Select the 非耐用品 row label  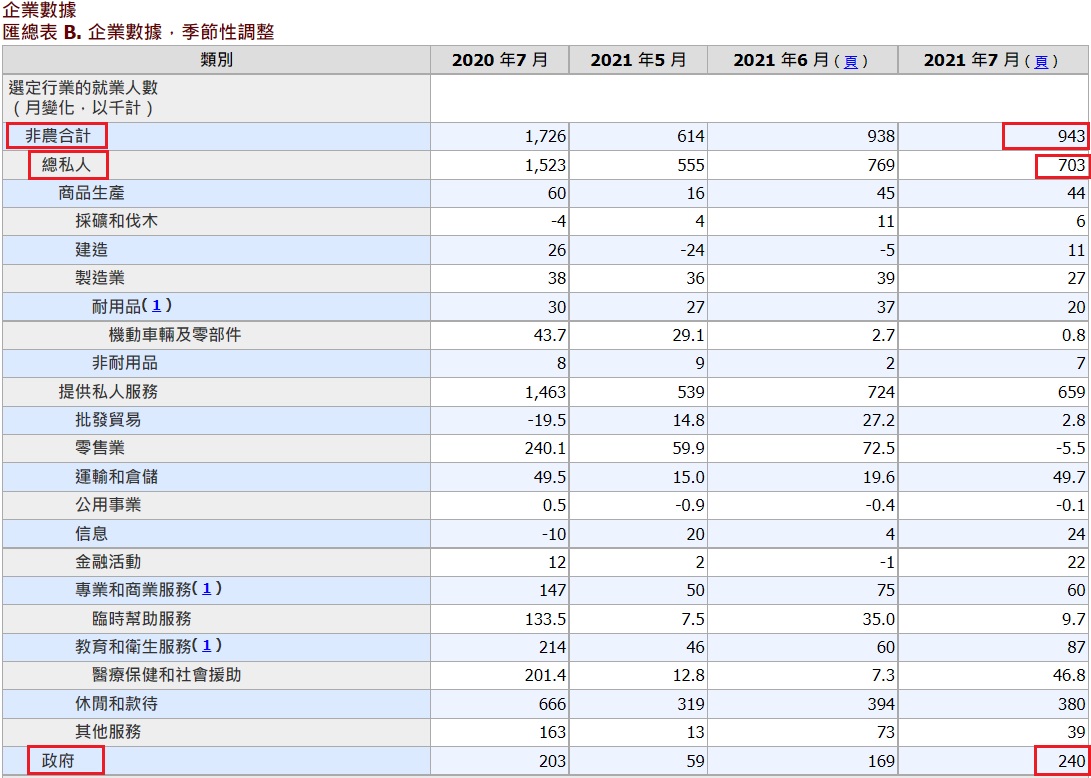pyautogui.click(x=125, y=363)
